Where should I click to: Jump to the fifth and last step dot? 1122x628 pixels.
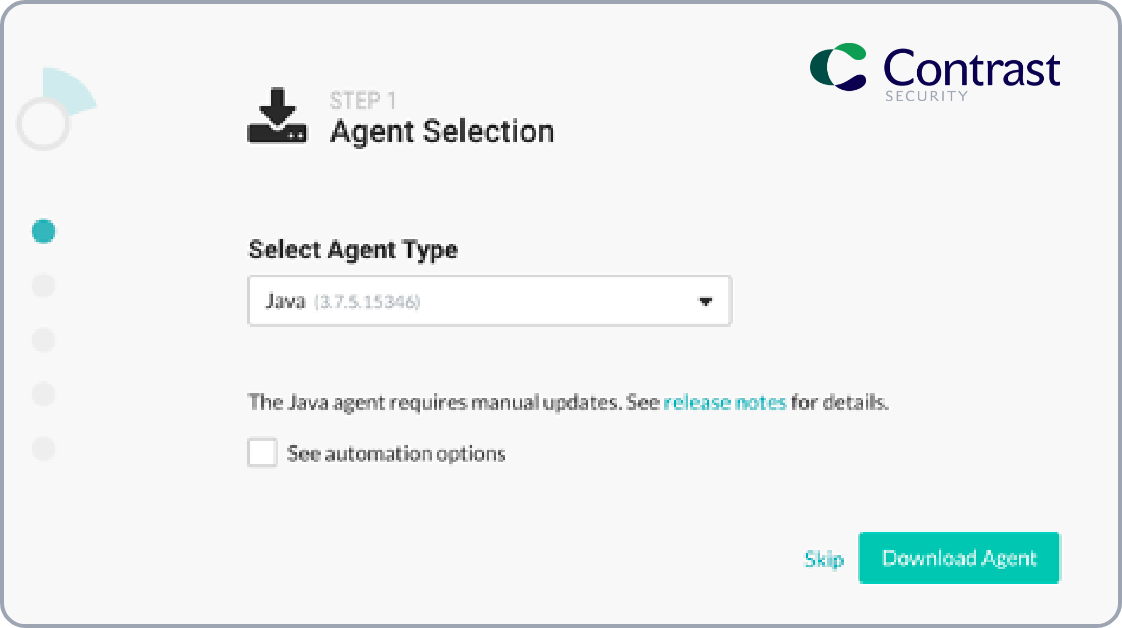pyautogui.click(x=43, y=448)
